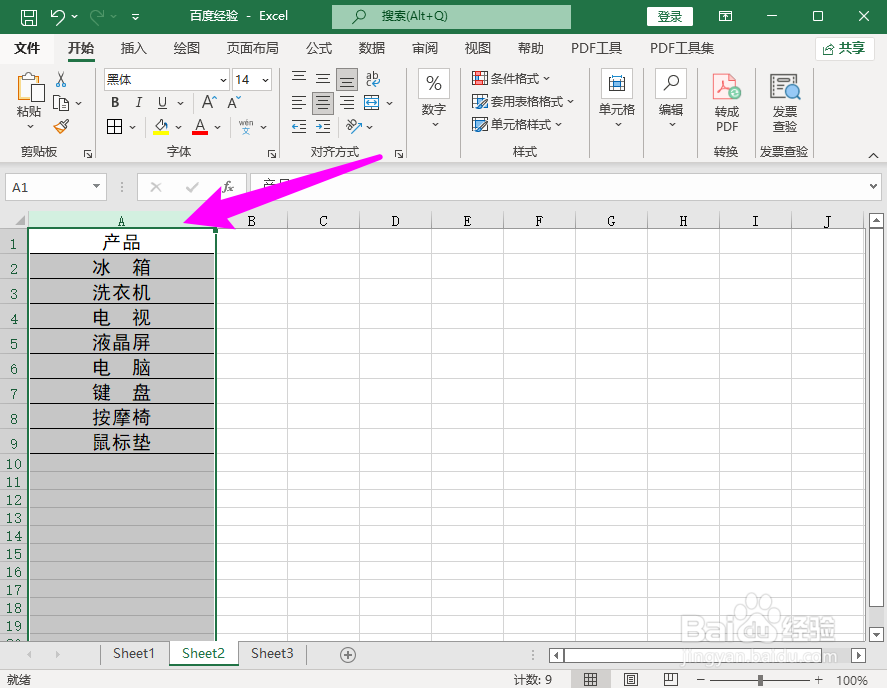Click the Invoice Check icon
This screenshot has height=688, width=887.
point(785,88)
